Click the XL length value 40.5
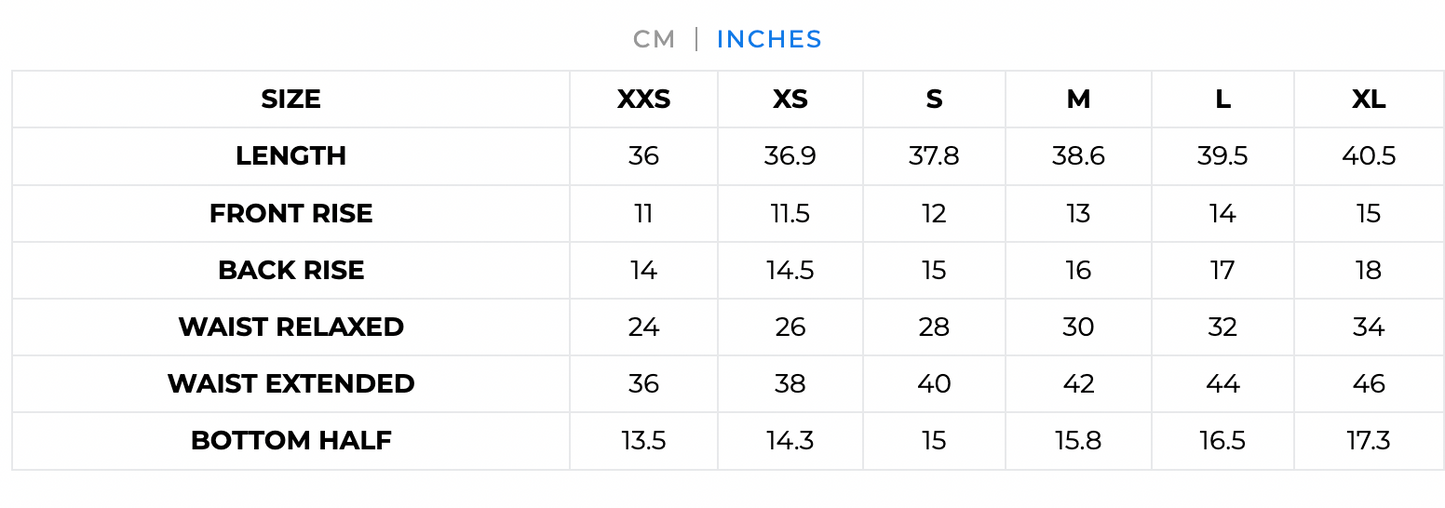This screenshot has width=1445, height=508. tap(1368, 156)
